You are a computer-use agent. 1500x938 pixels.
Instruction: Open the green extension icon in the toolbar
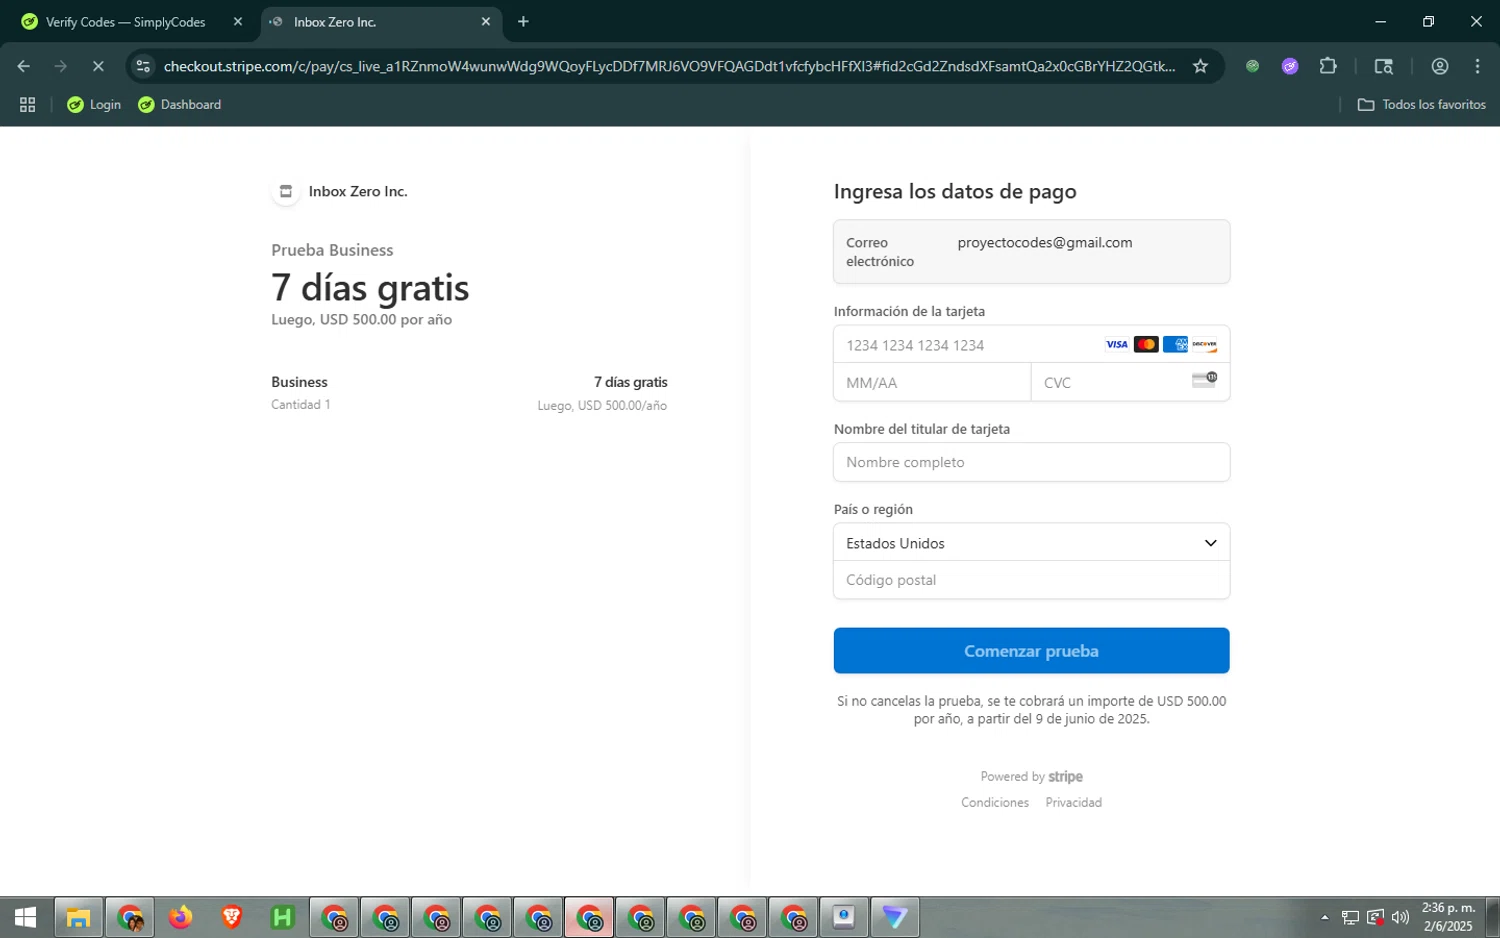coord(1252,66)
